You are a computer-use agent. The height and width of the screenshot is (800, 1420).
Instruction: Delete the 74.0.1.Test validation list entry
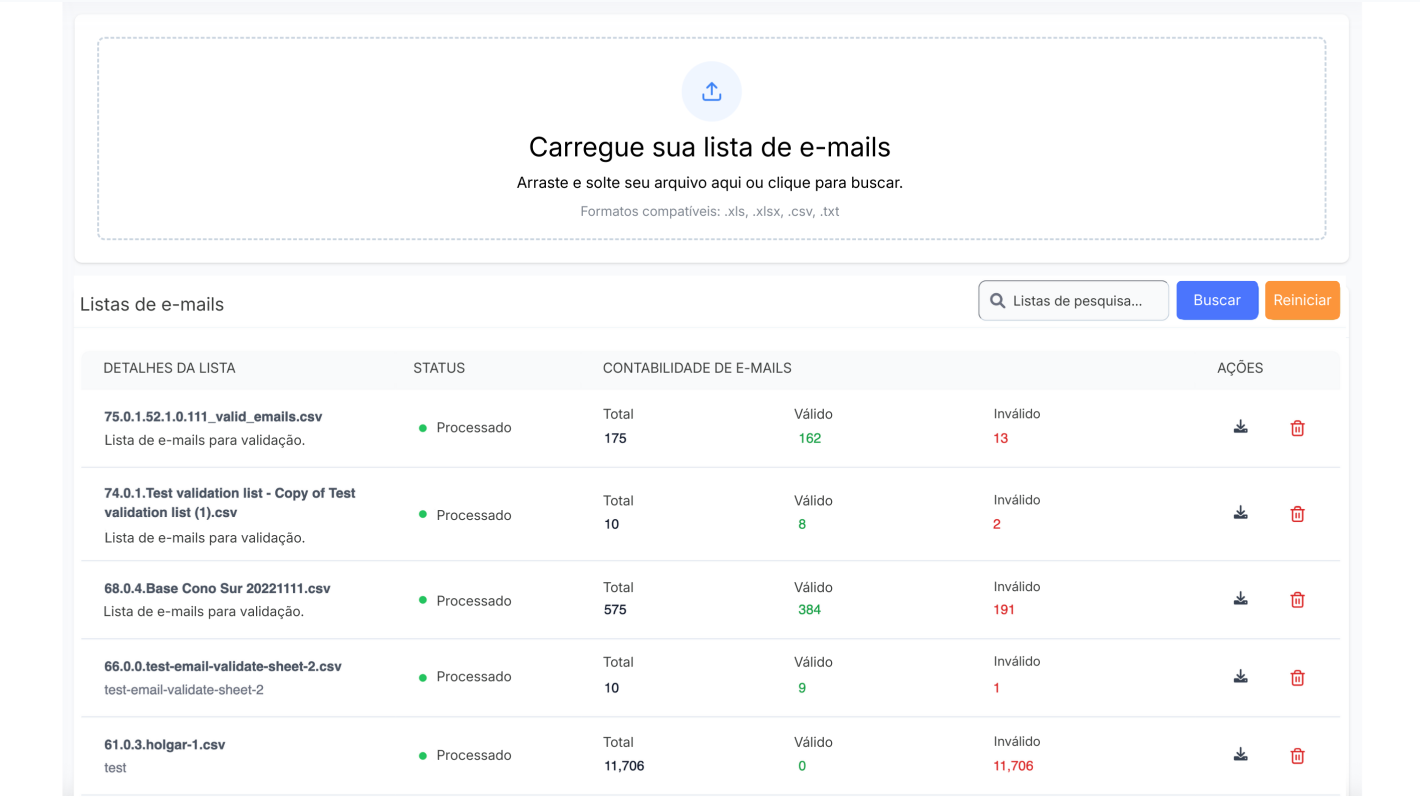point(1297,514)
